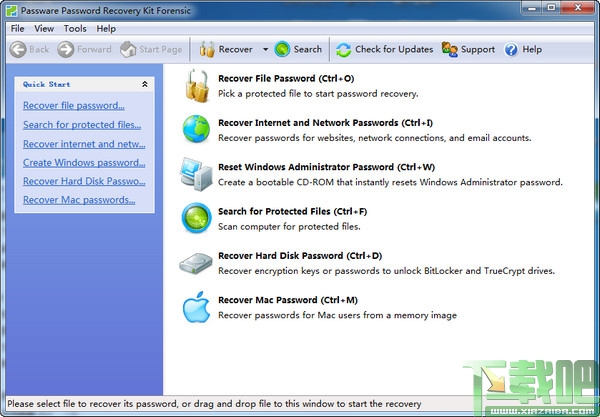
Task: Open the File menu
Action: (18, 29)
